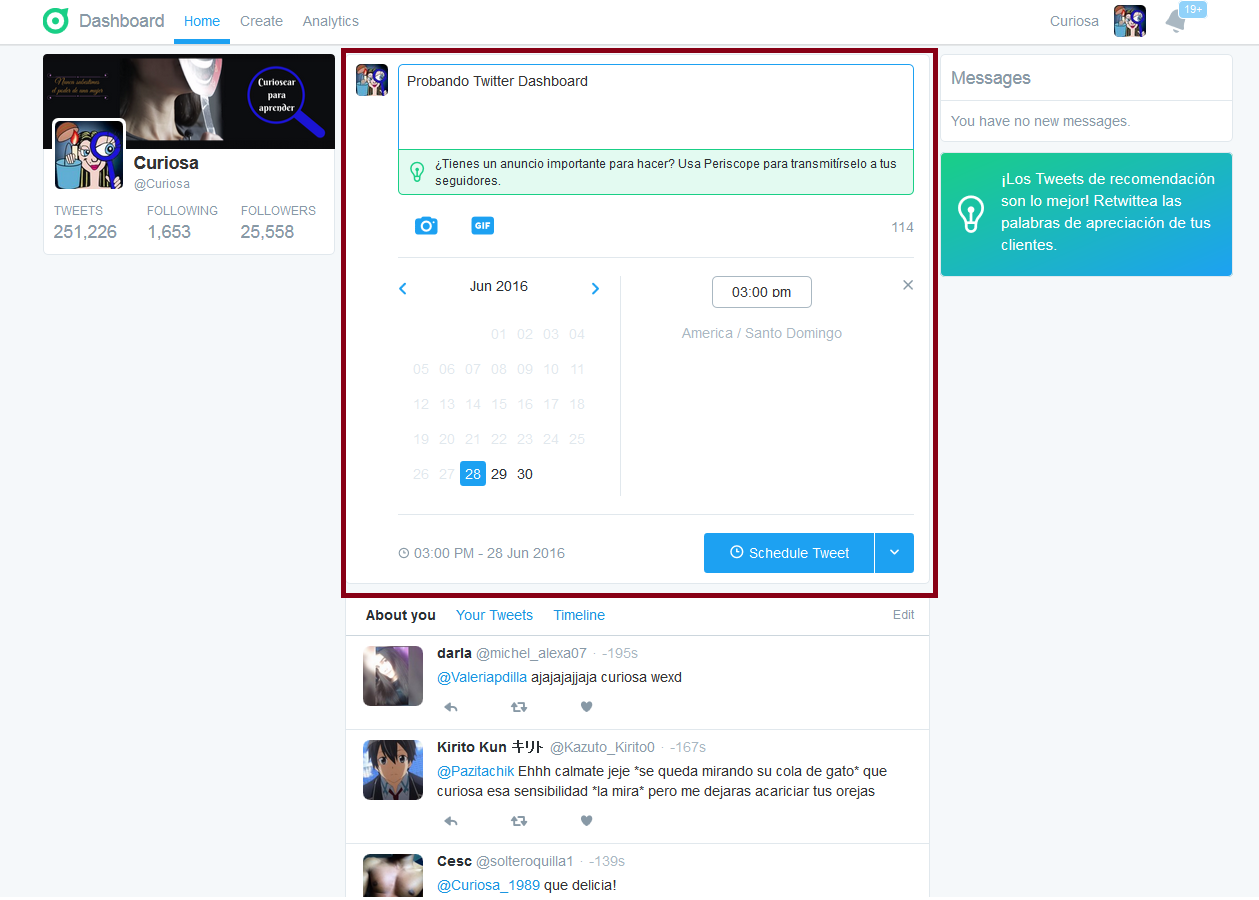
Task: Switch to the Your Tweets tab
Action: point(494,615)
